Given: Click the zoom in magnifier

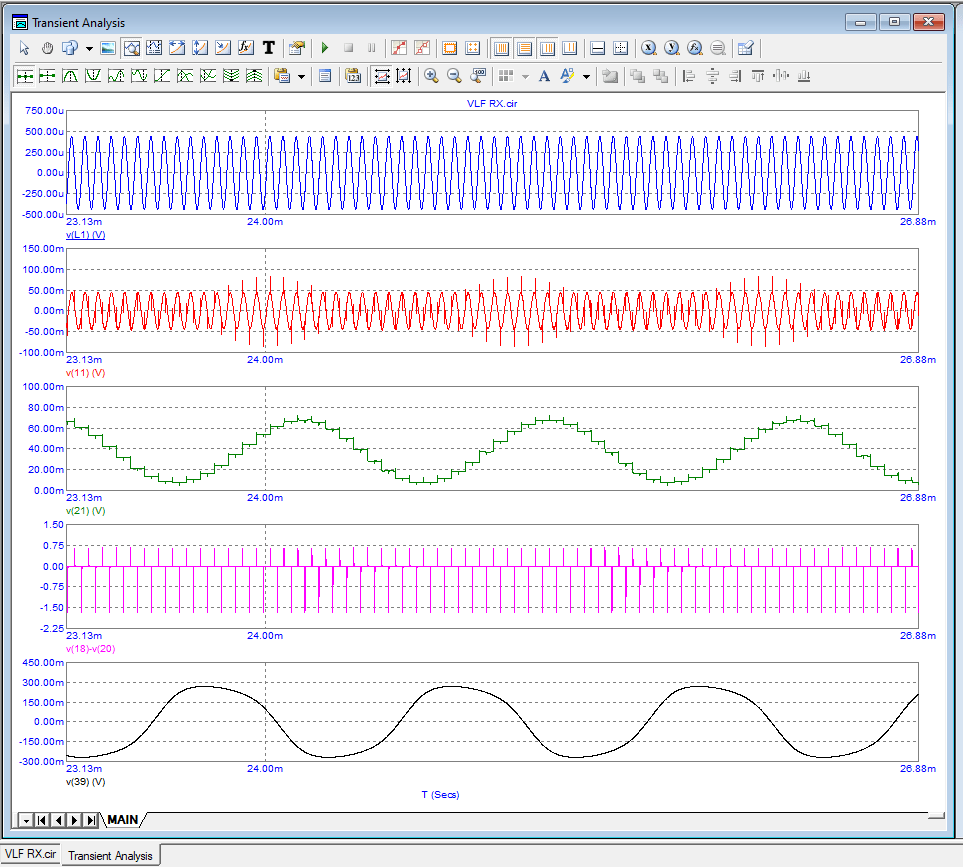Looking at the screenshot, I should (431, 76).
